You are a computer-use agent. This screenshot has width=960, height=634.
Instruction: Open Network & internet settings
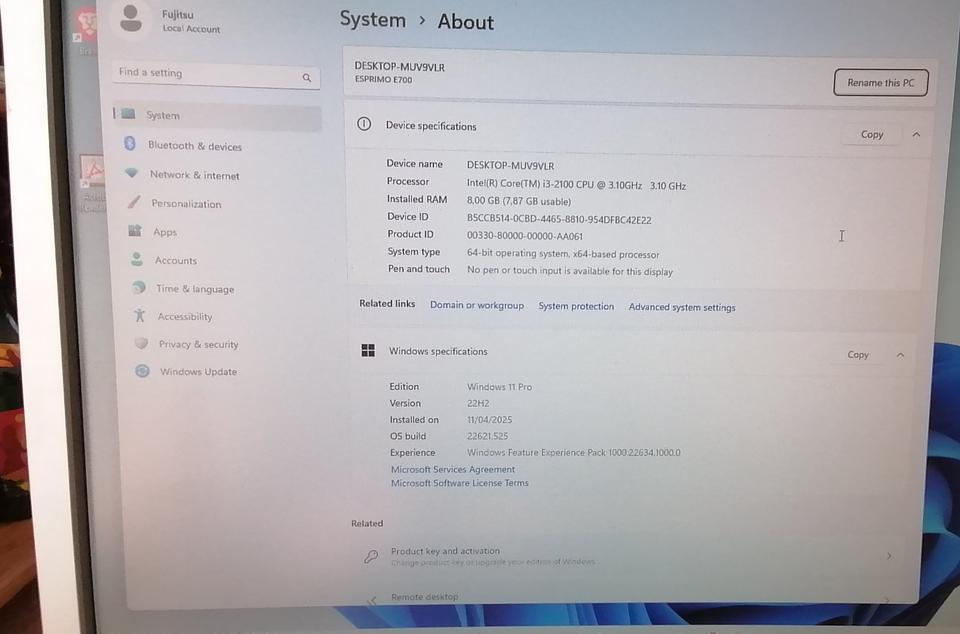[x=195, y=175]
